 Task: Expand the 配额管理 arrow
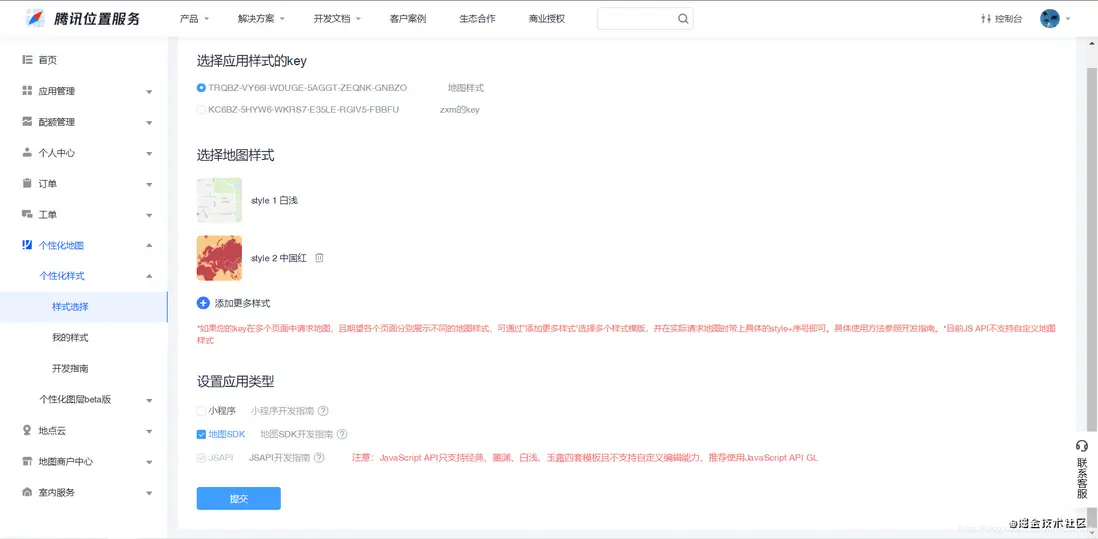pyautogui.click(x=149, y=122)
